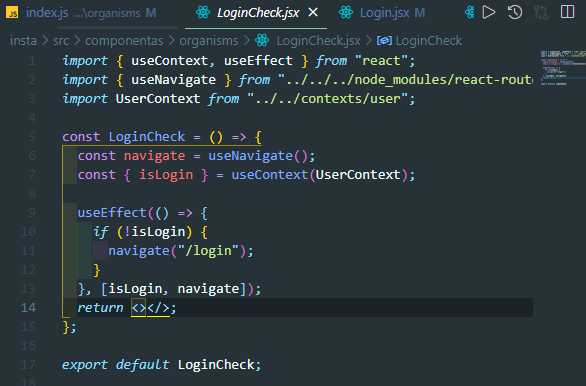The height and width of the screenshot is (386, 586).
Task: Click the React icon in editor toolbar
Action: click(x=469, y=12)
